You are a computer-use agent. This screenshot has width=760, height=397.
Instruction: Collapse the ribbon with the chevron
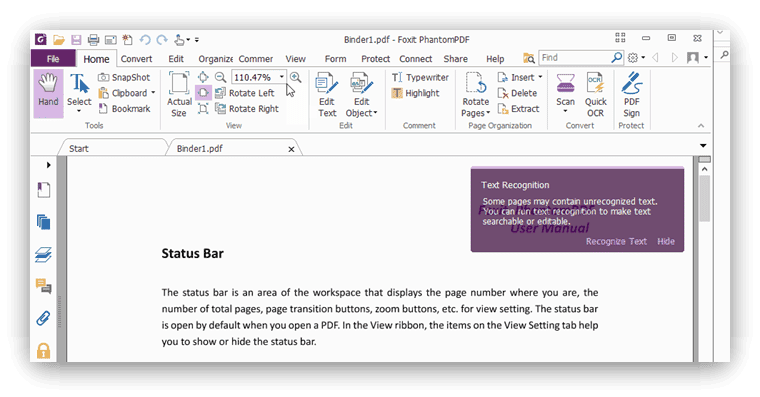tap(701, 126)
